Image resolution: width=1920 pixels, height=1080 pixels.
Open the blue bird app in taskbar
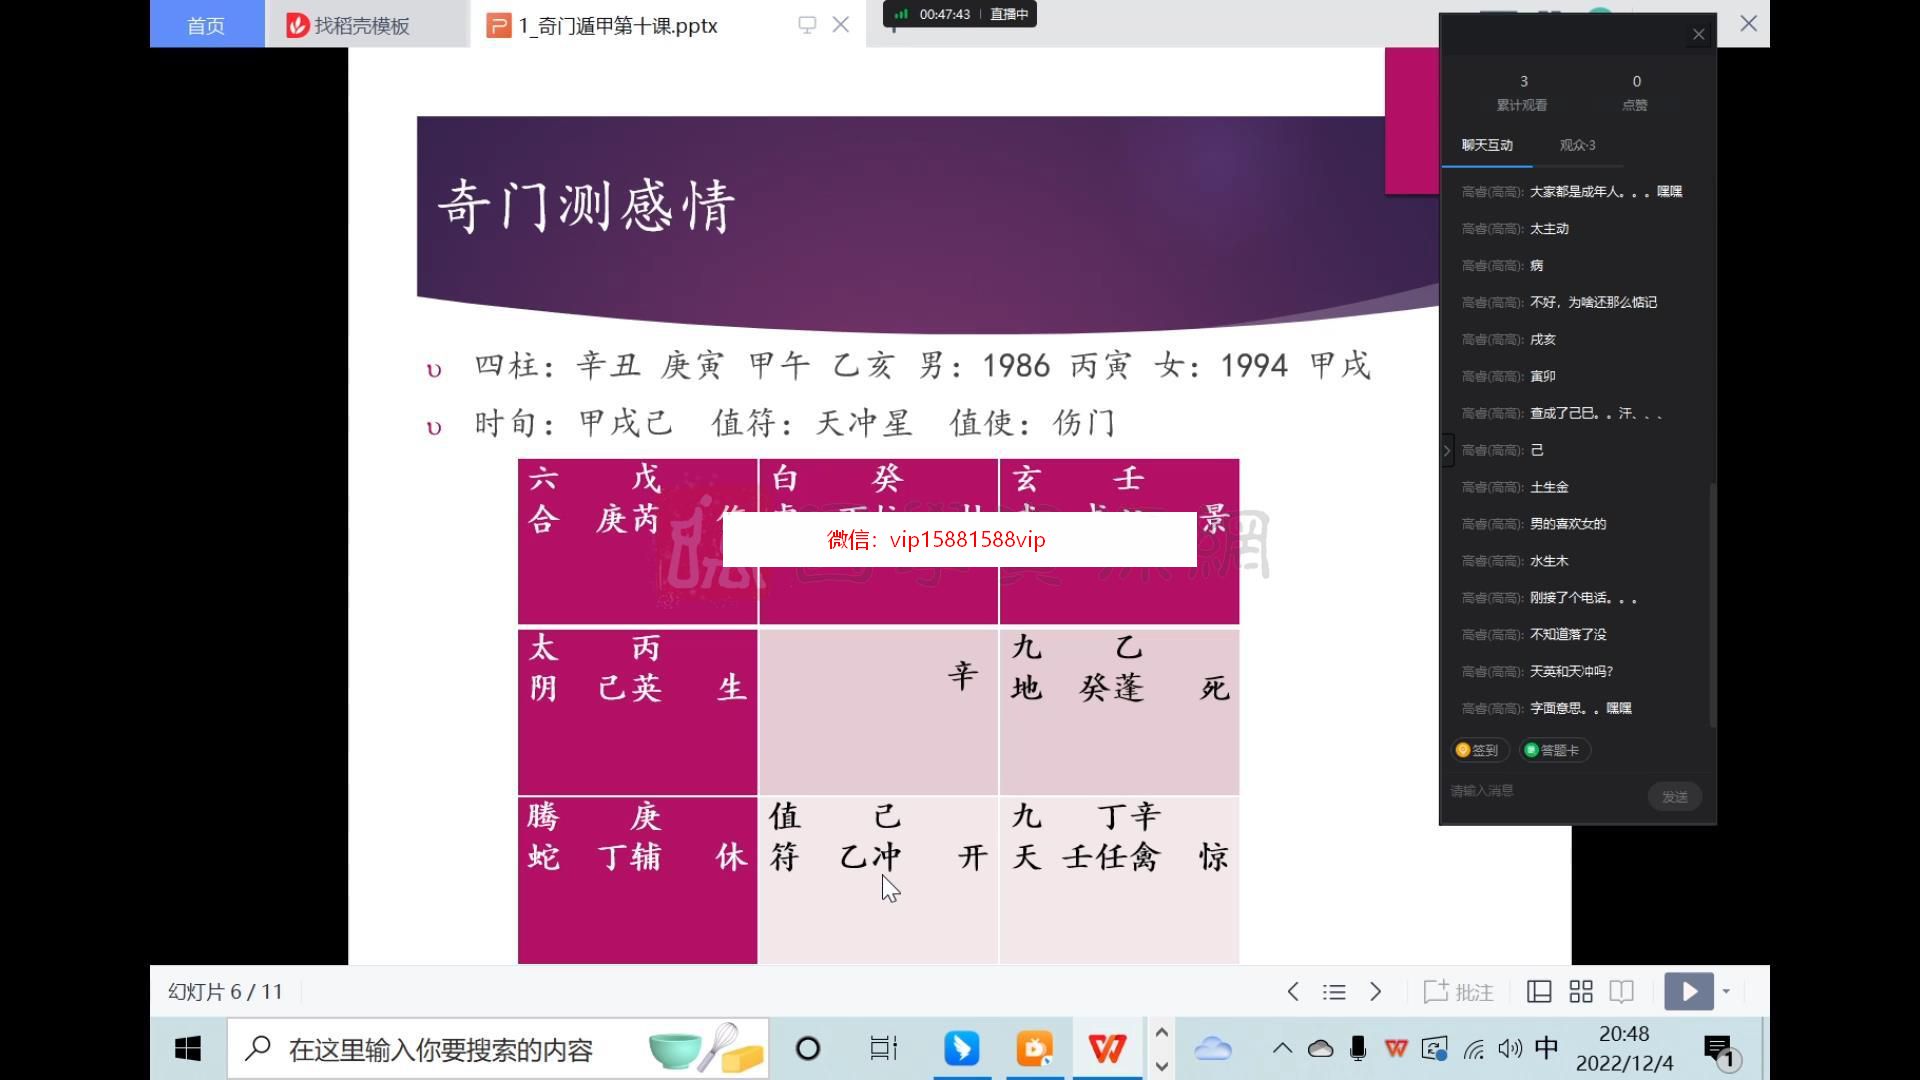pos(961,1049)
